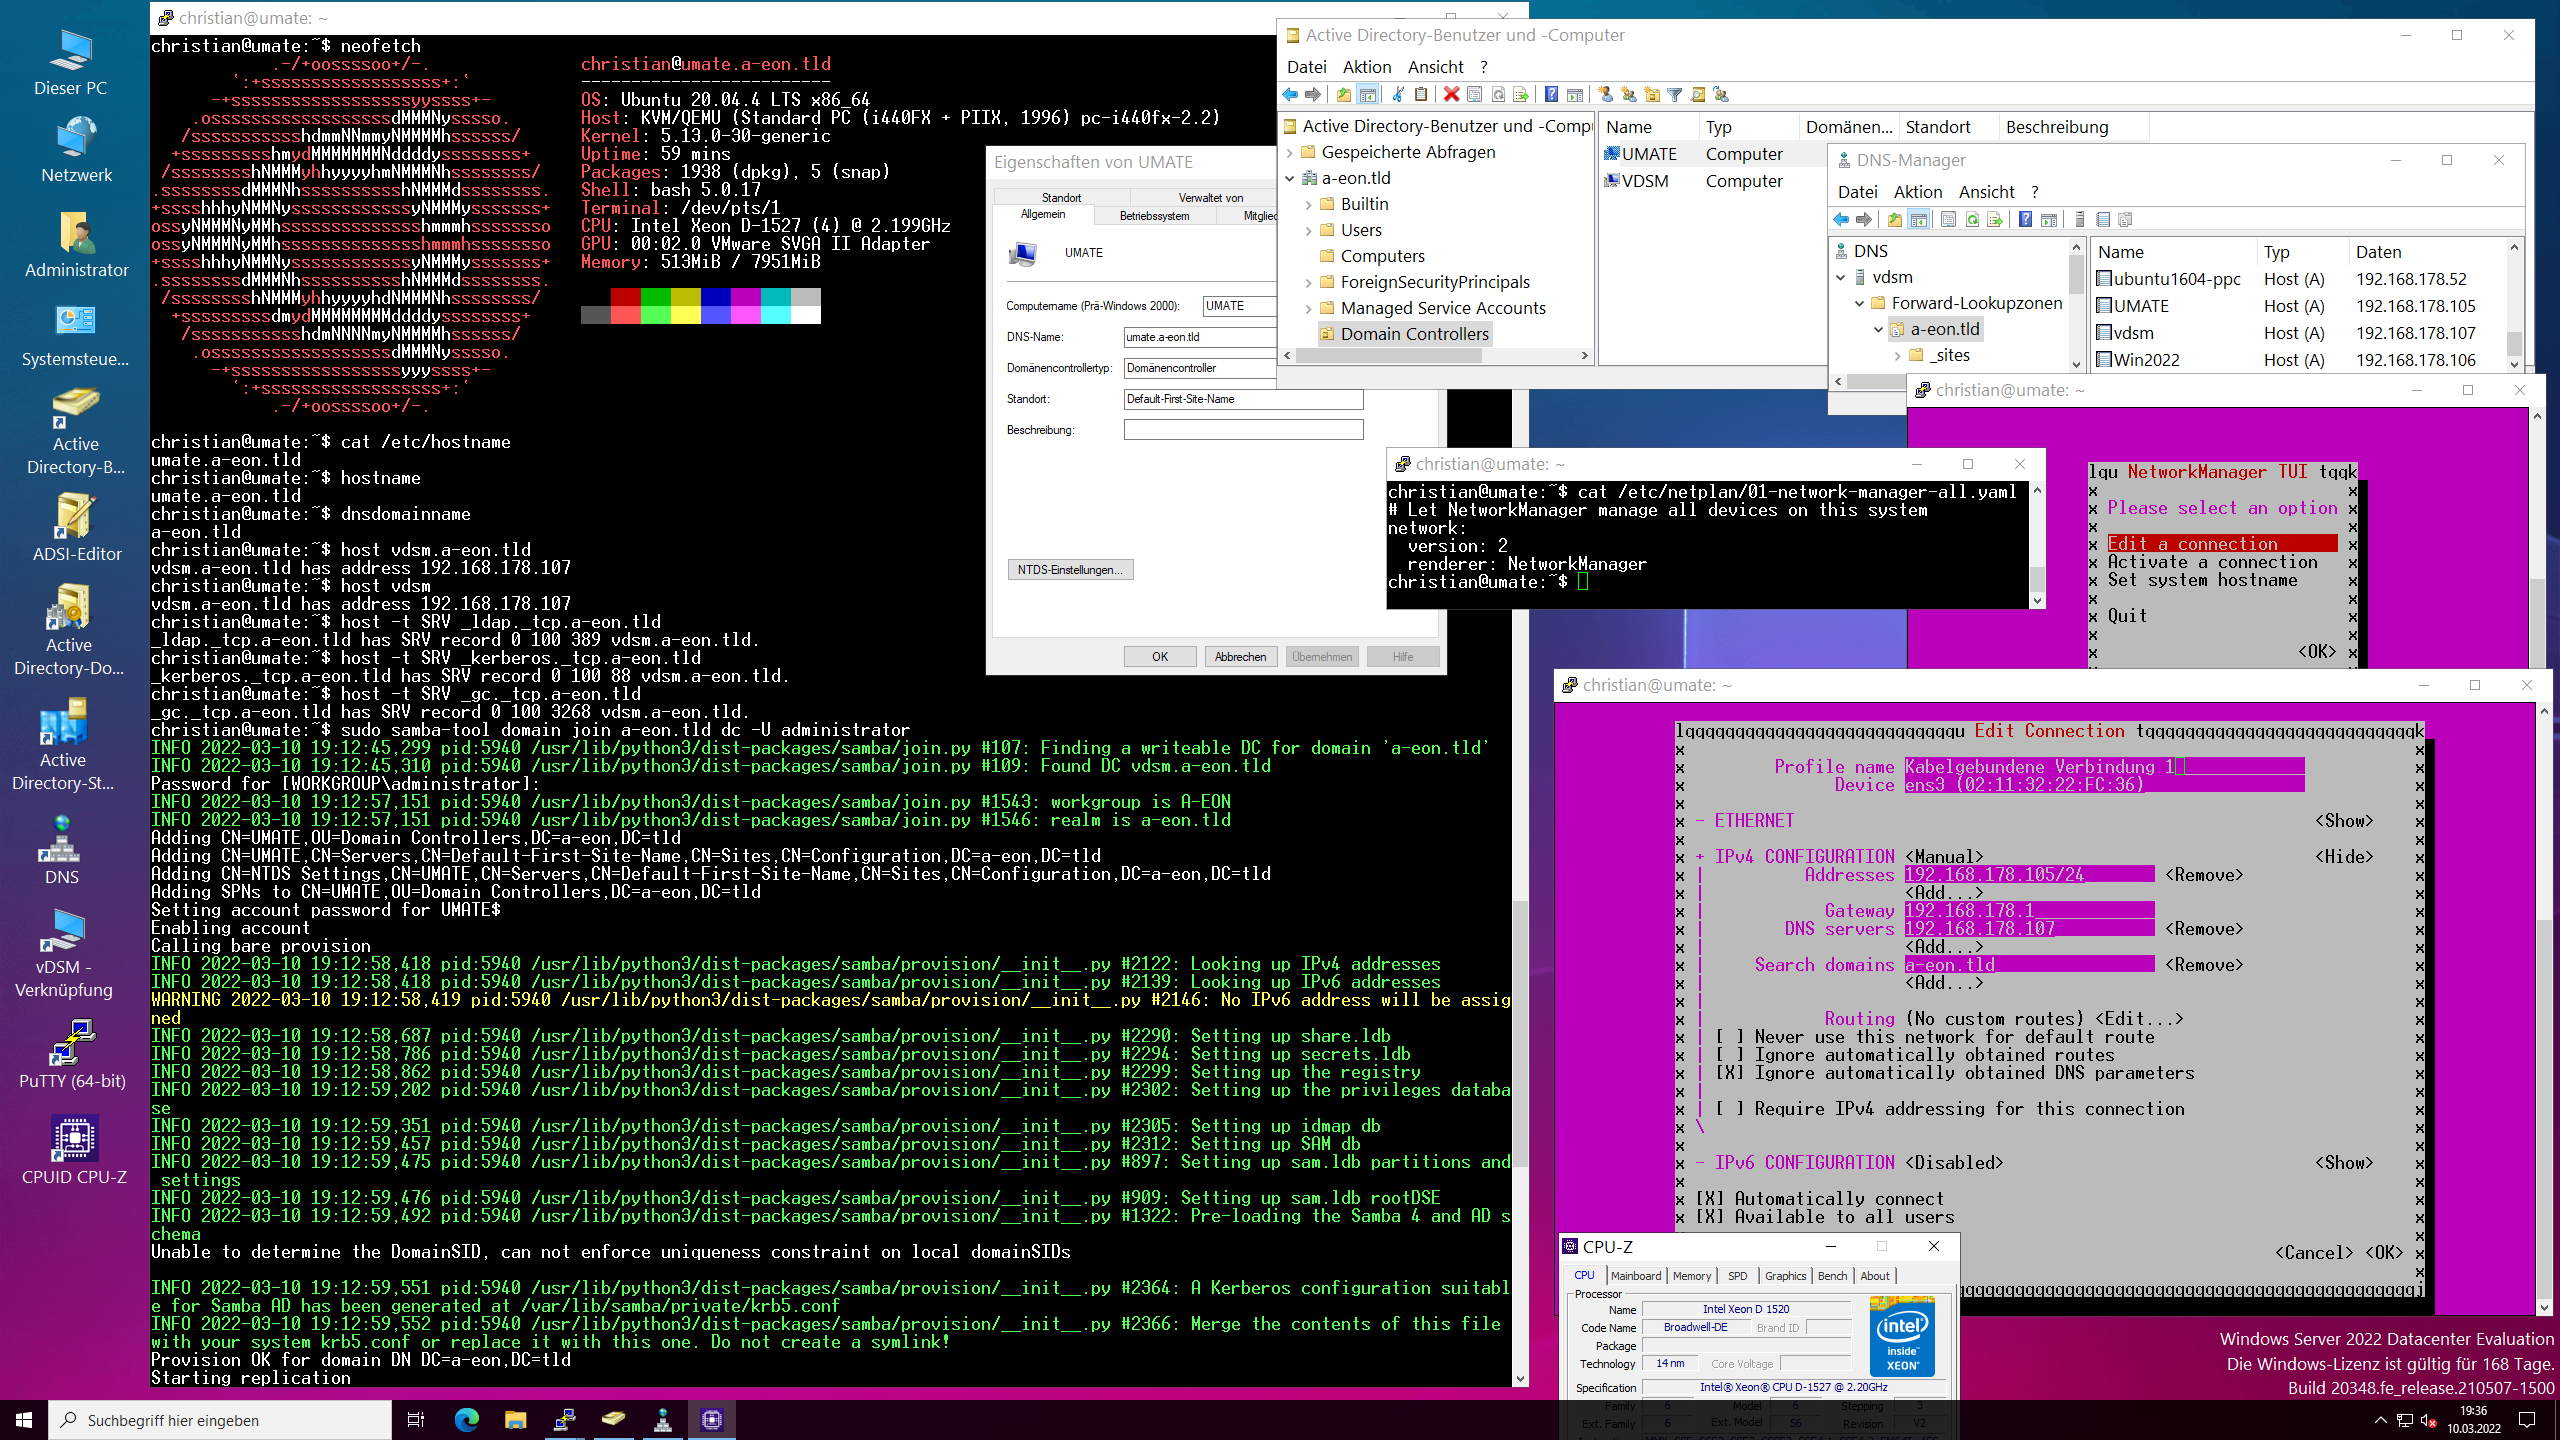
Task: Switch to Memory tab in CPU-Z
Action: (1691, 1276)
